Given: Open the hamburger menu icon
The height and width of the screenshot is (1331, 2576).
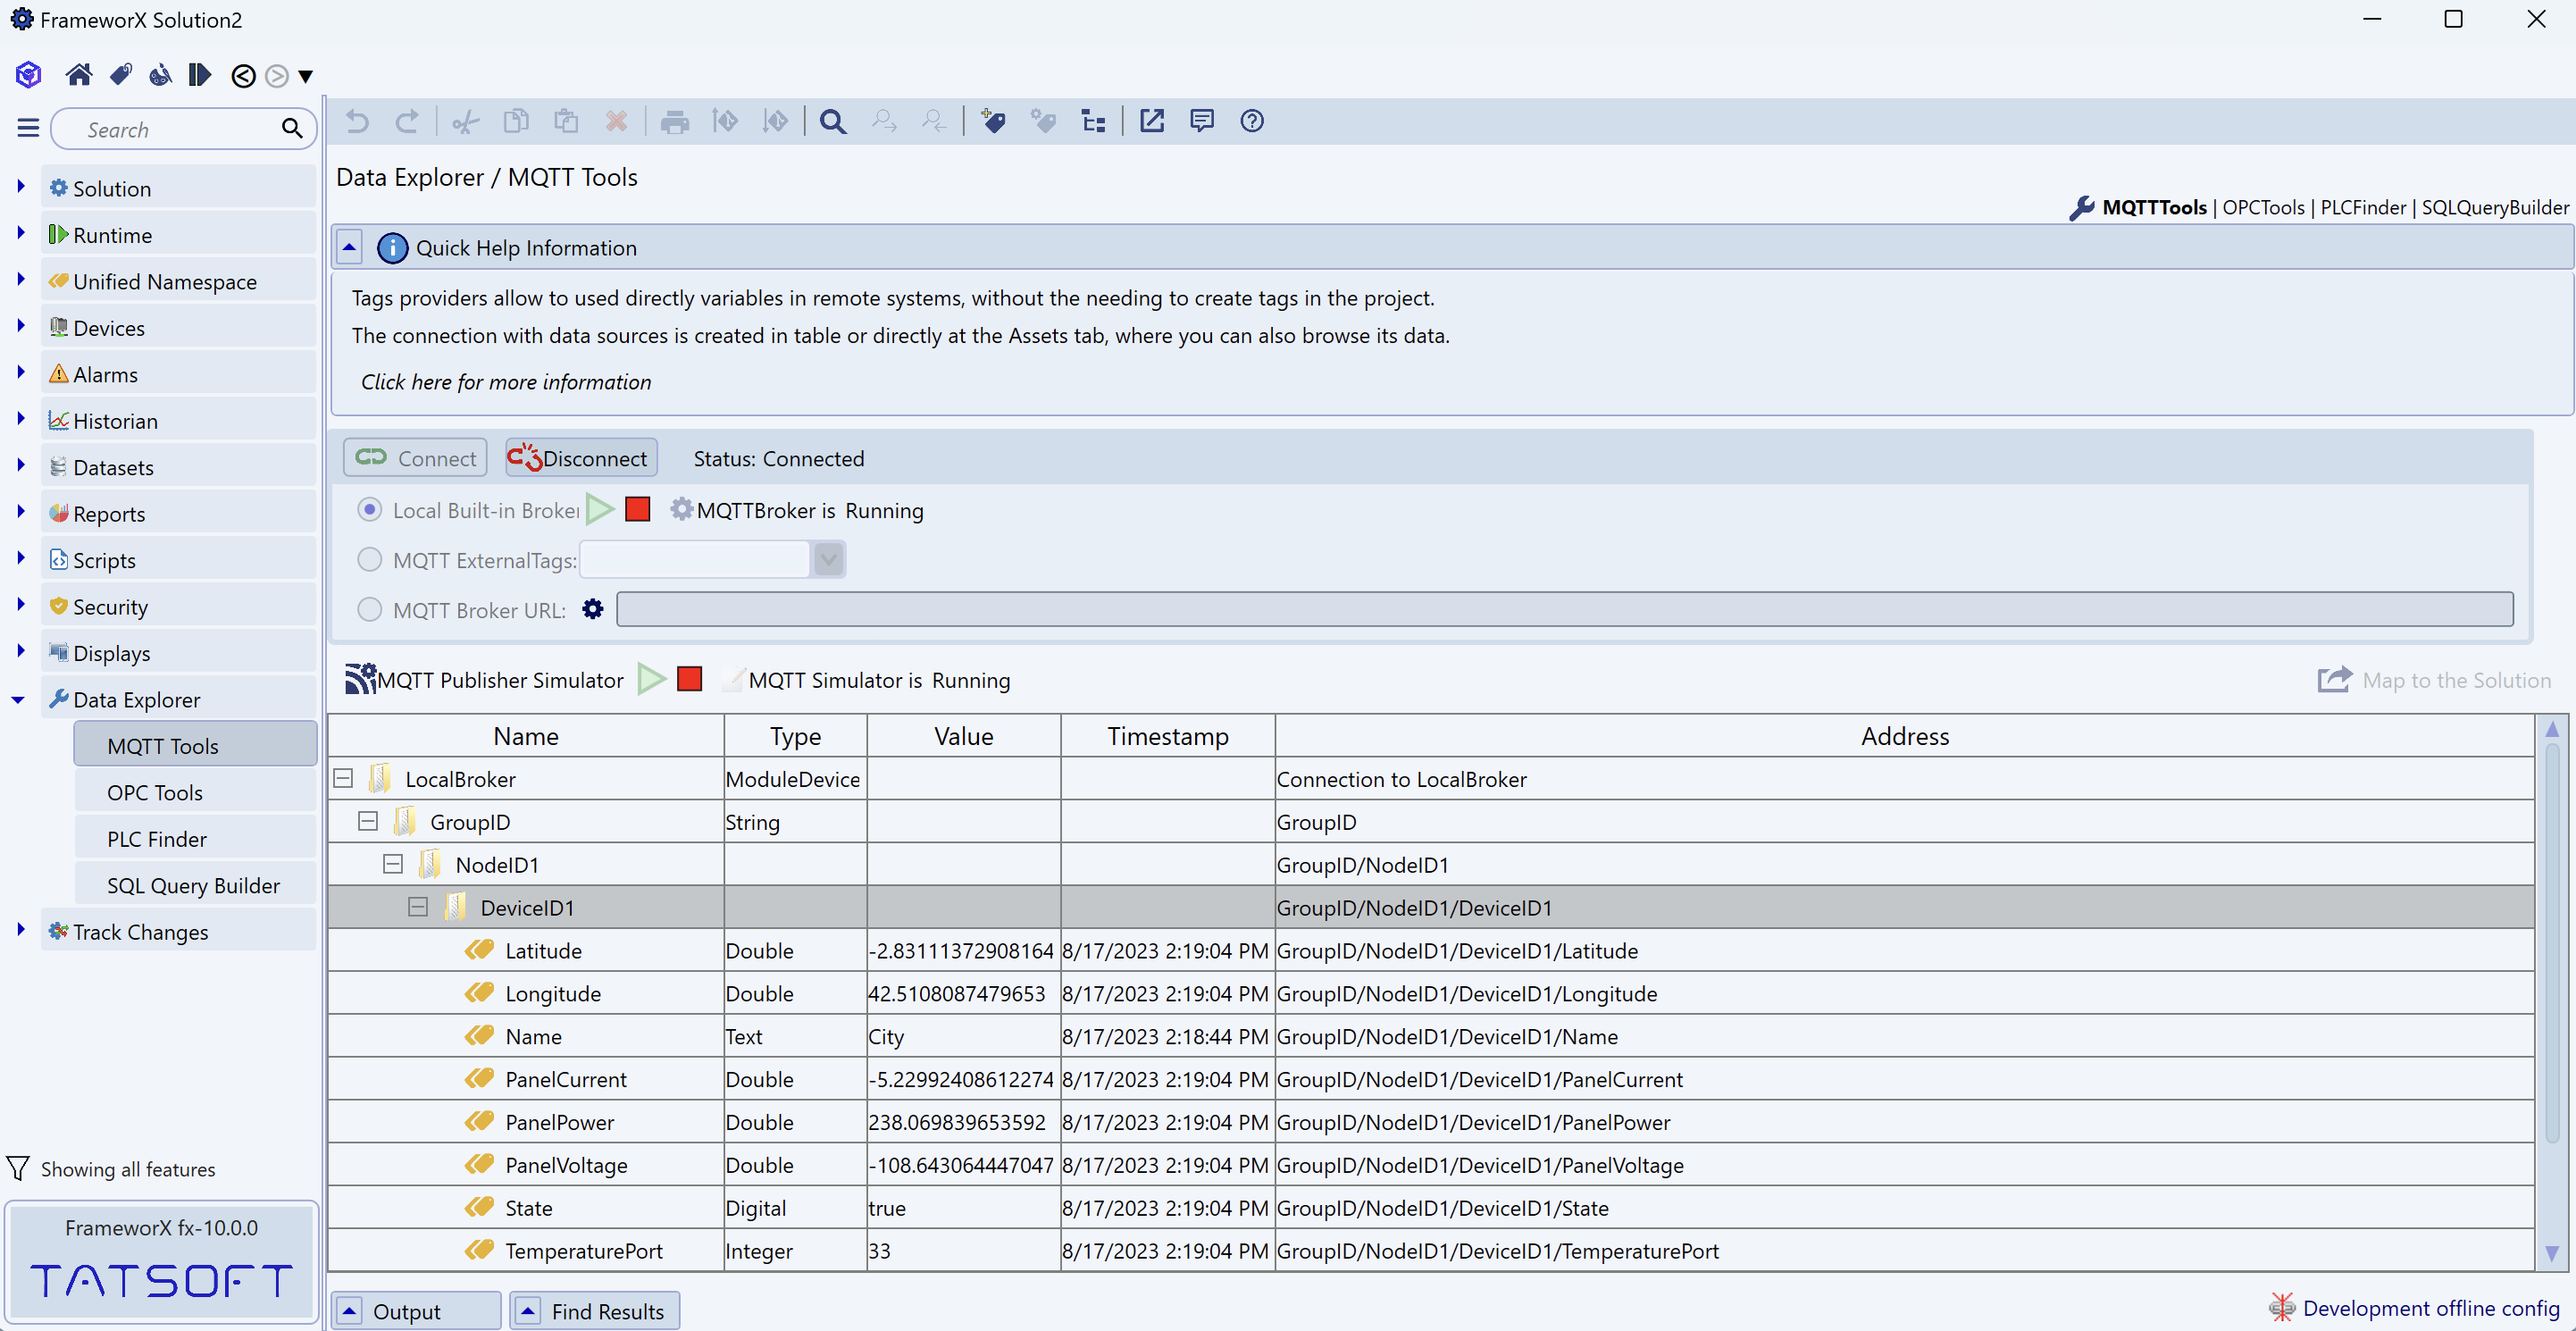Looking at the screenshot, I should (28, 128).
